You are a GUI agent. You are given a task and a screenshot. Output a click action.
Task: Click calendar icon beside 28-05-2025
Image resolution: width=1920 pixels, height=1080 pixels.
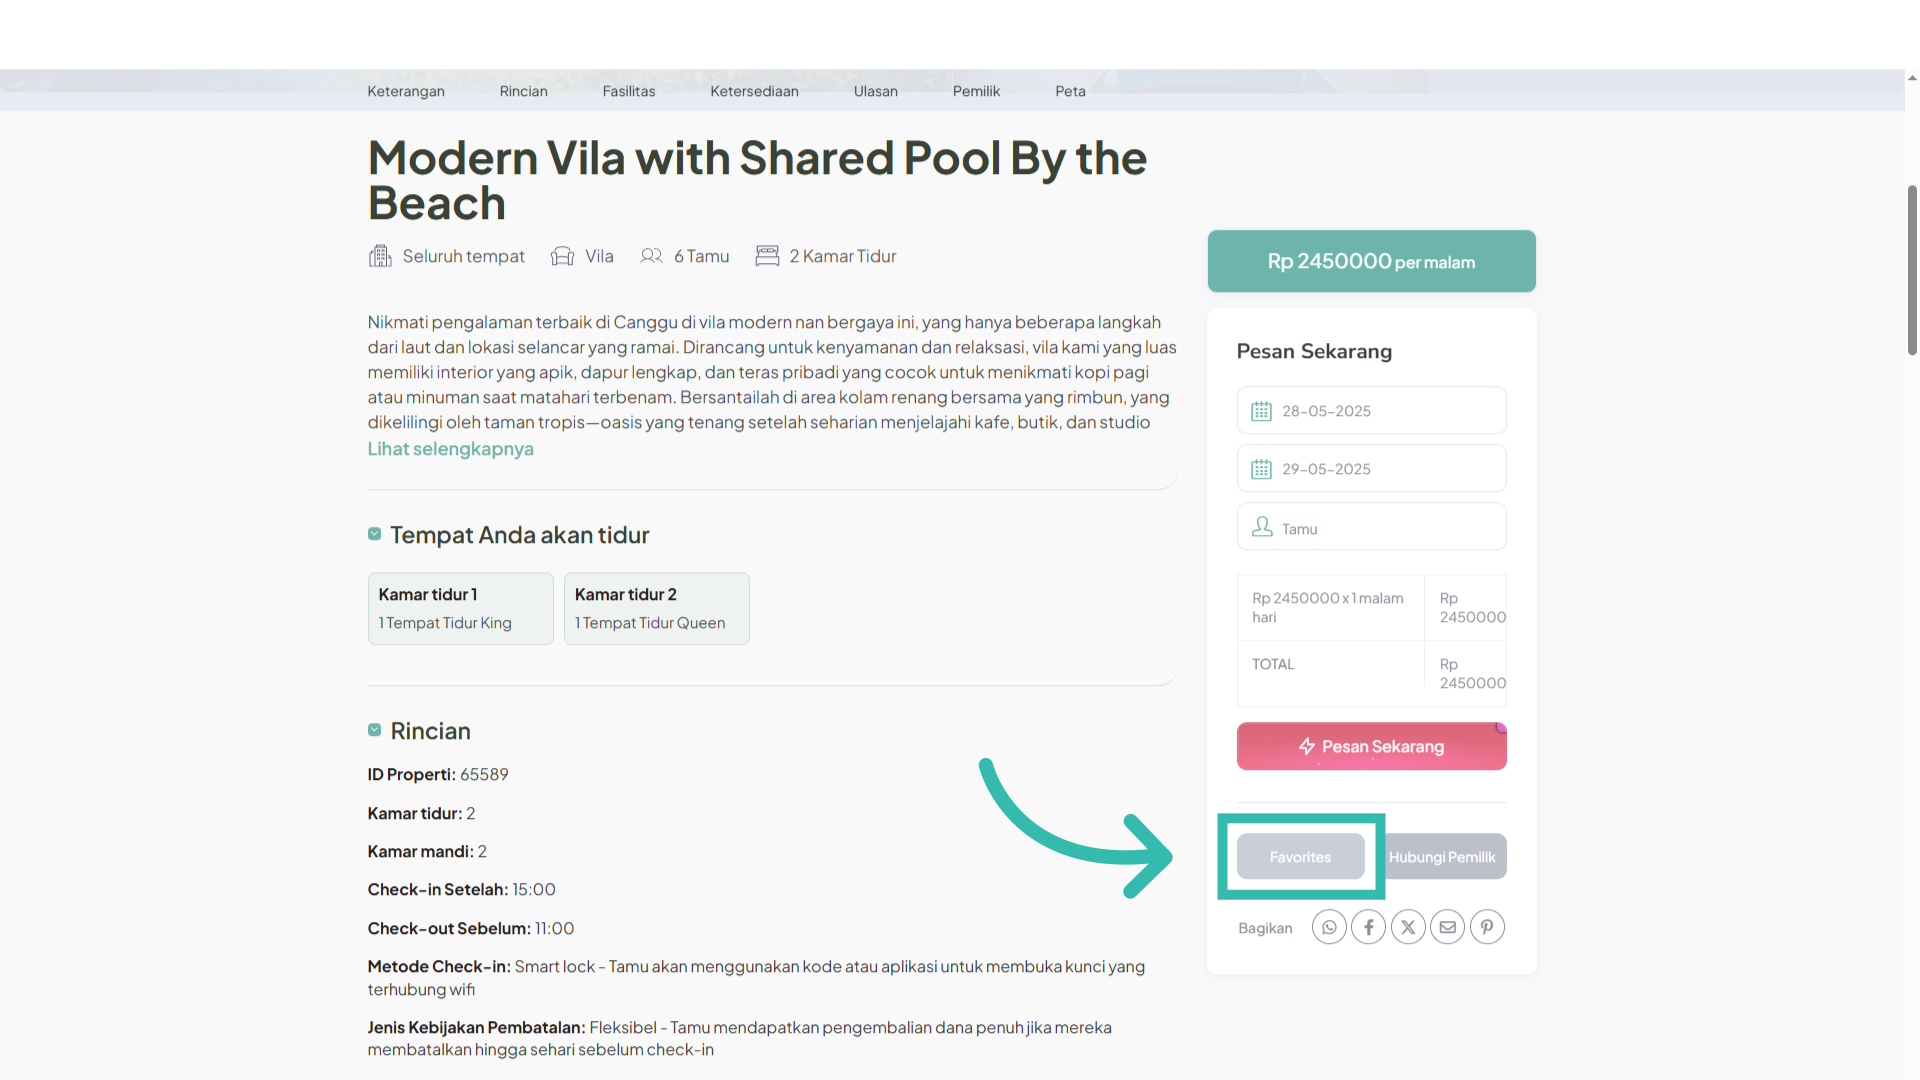(x=1261, y=411)
